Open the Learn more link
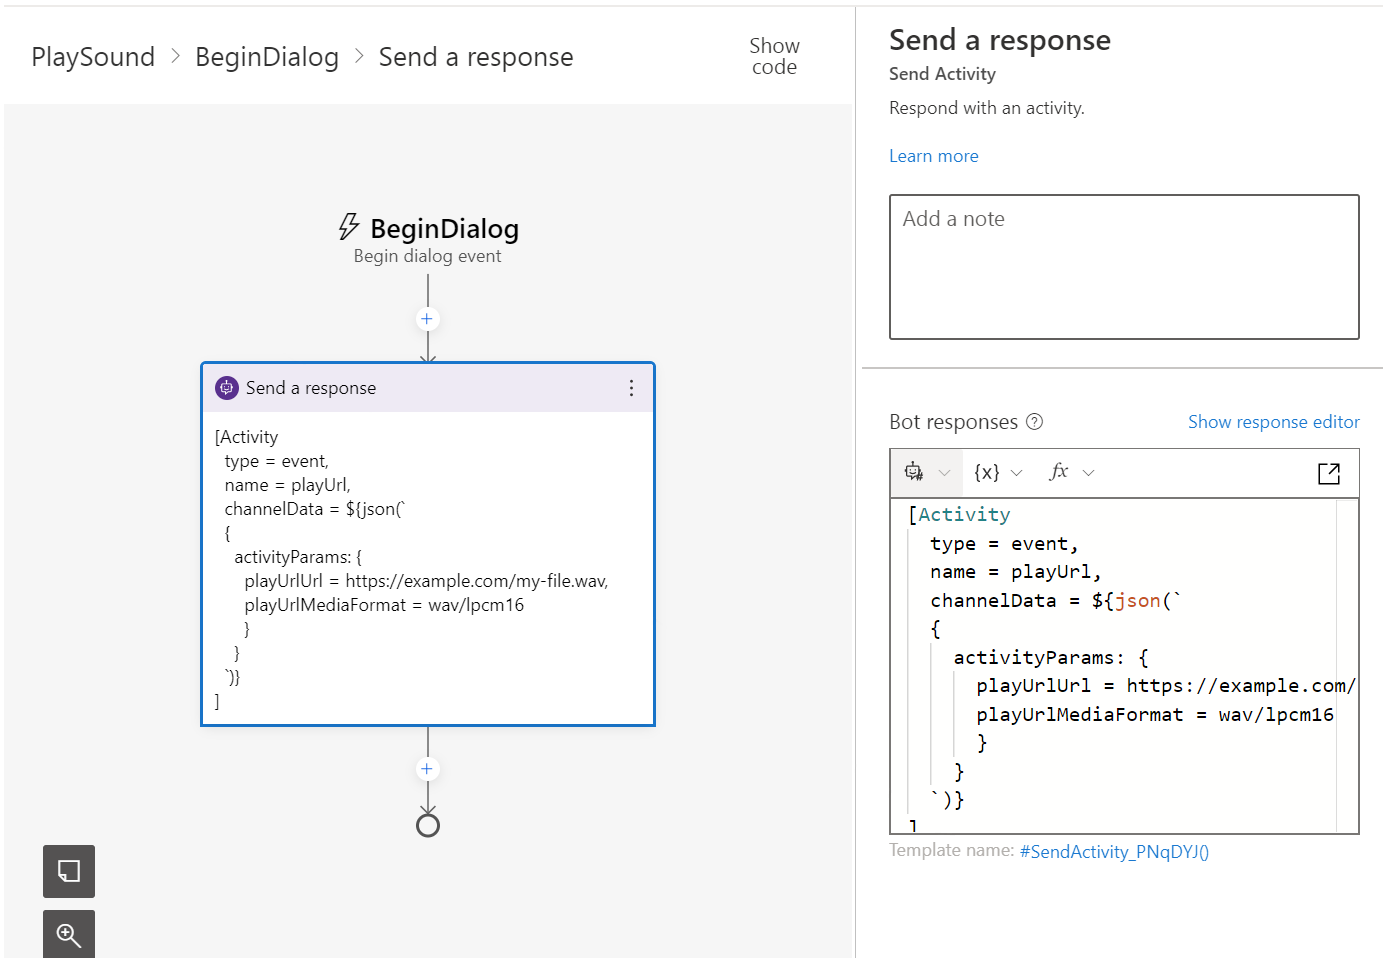Screen dimensions: 1383x958 934,156
